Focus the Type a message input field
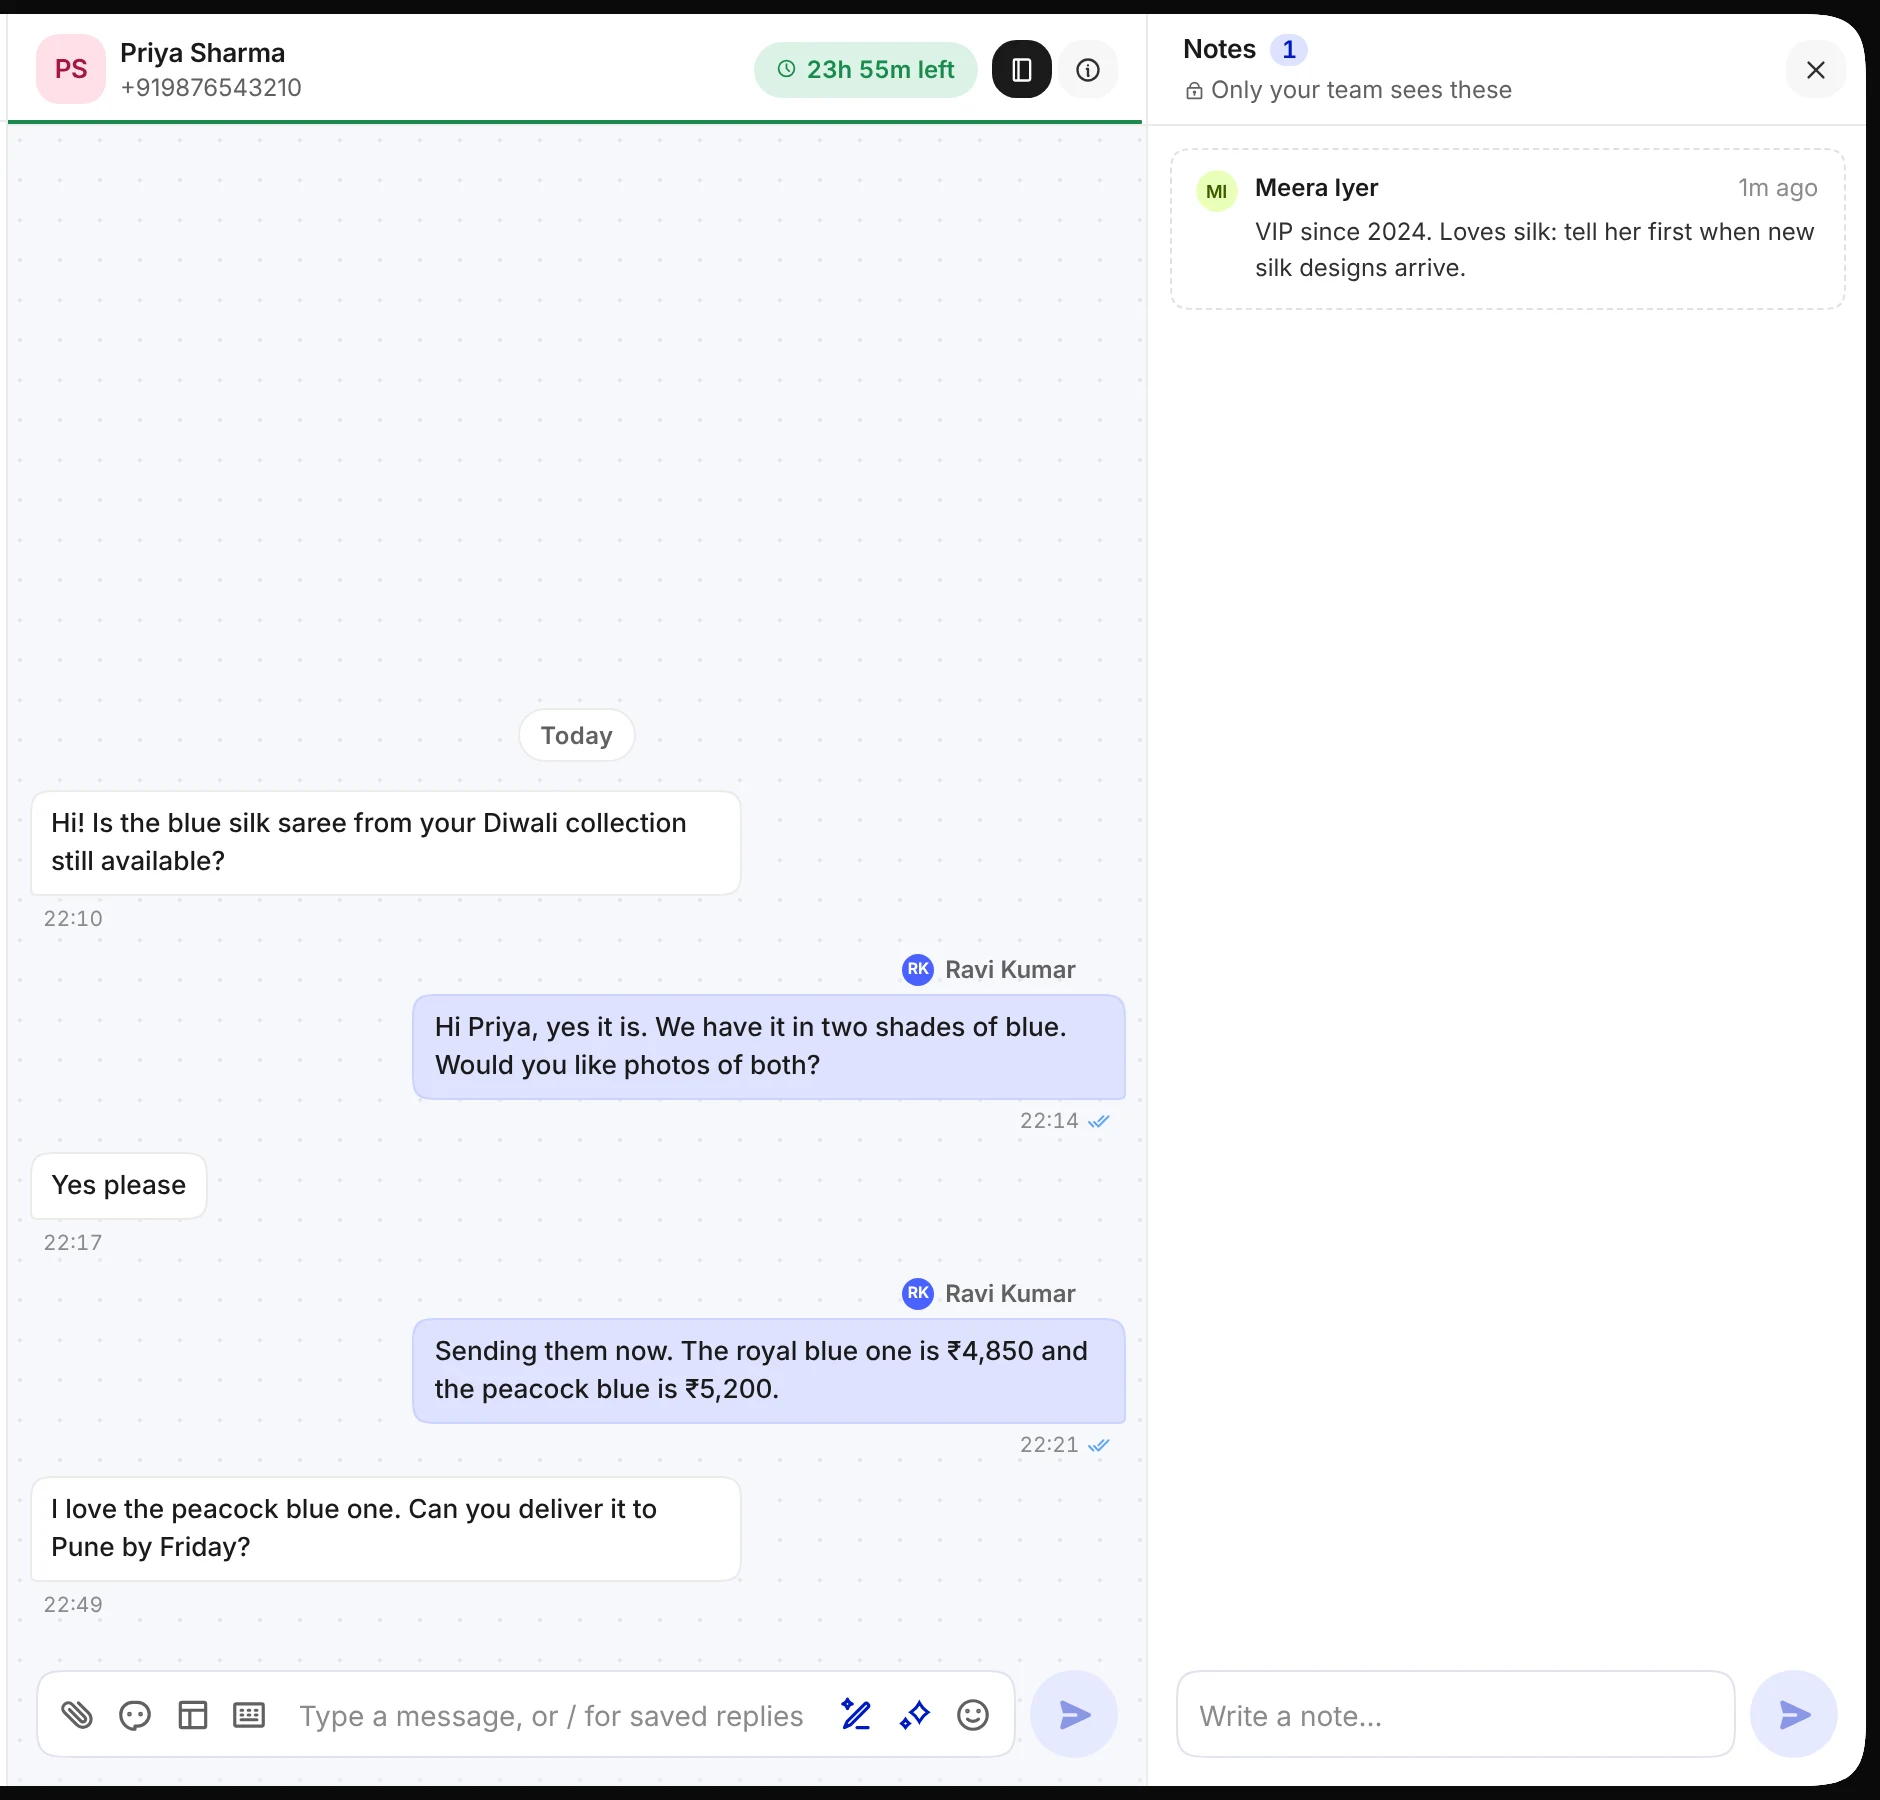 552,1715
